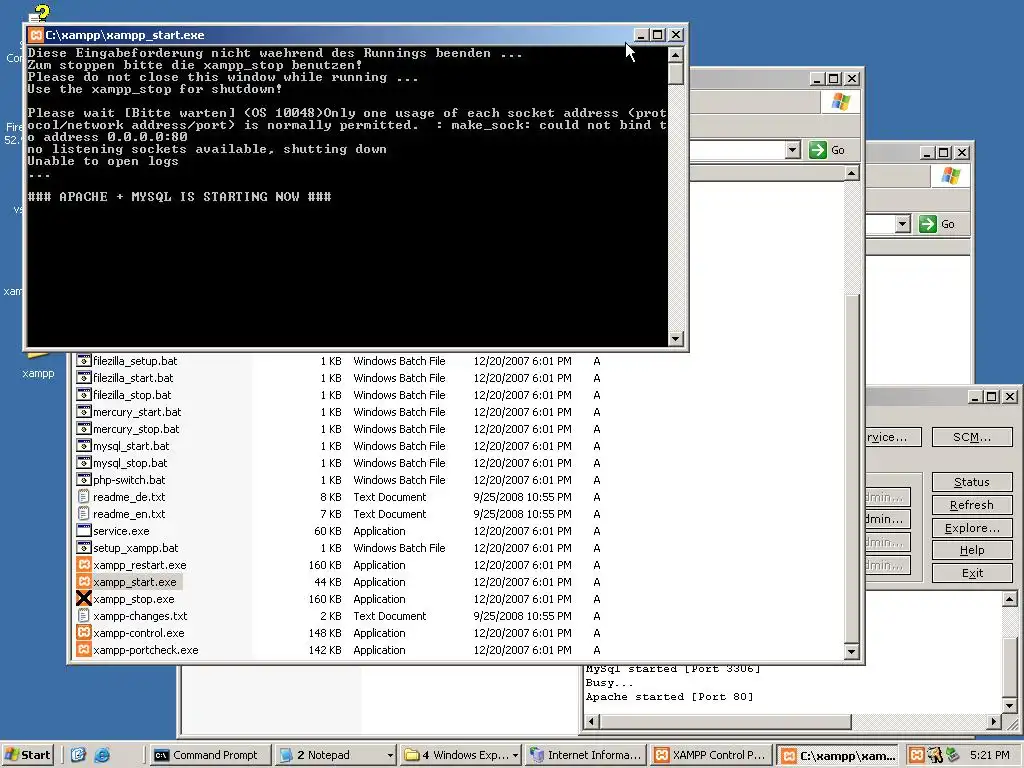Select the filezilla_start.bat file icon
Screen dimensions: 1024x768
84,377
